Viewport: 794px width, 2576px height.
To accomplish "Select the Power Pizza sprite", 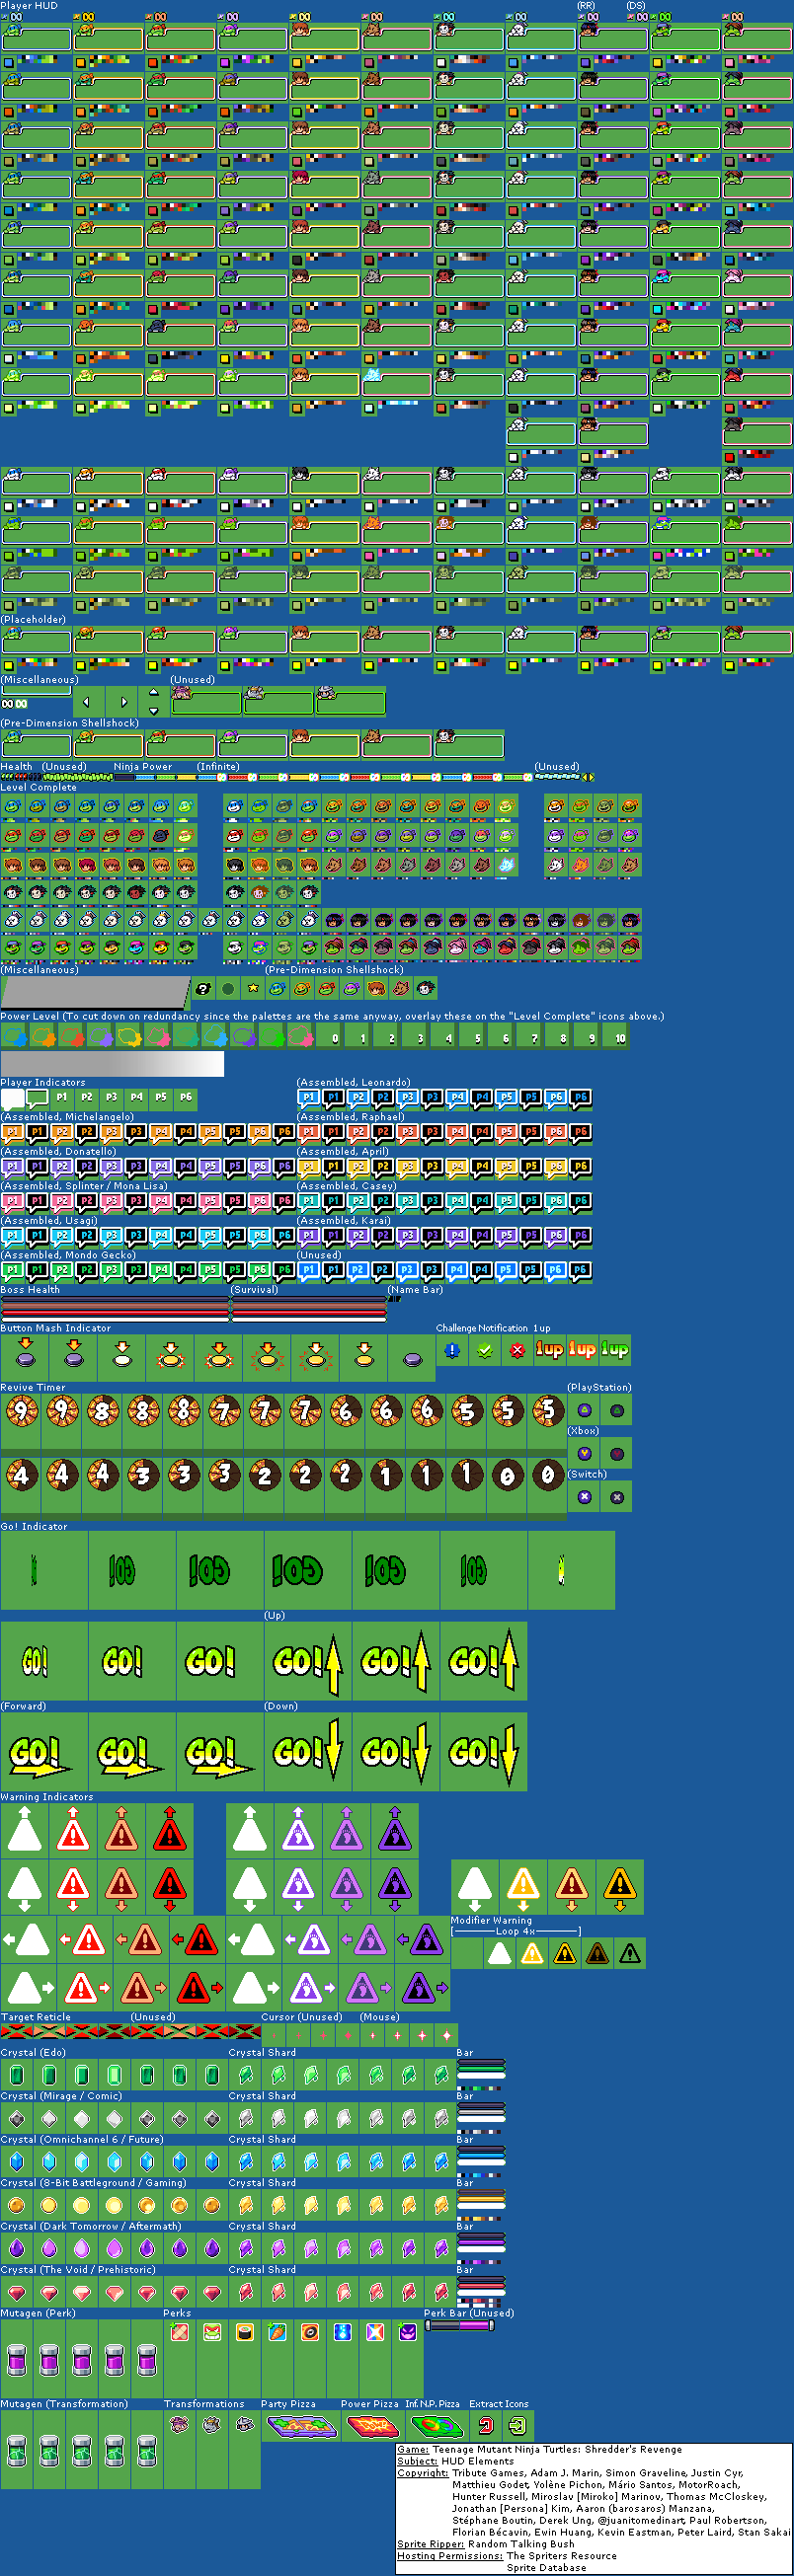I will click(372, 2425).
